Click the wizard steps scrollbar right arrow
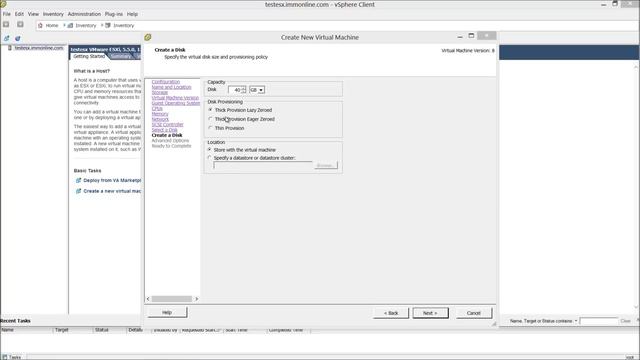The image size is (640, 360). coord(196,299)
